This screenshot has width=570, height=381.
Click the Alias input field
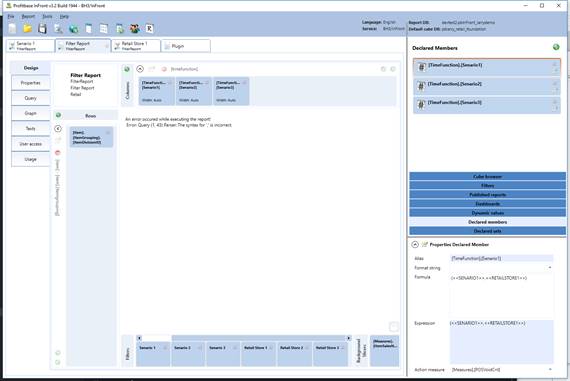coord(502,258)
